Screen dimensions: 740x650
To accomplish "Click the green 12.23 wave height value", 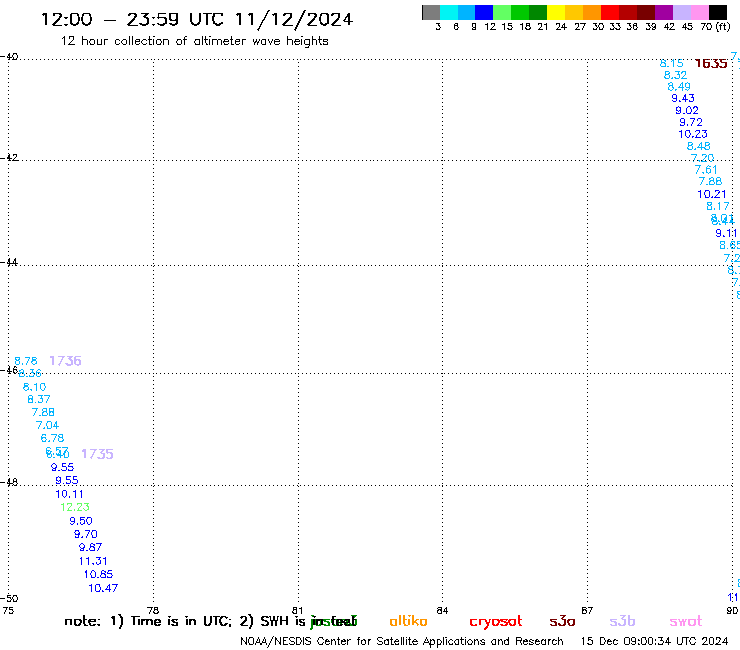I will (x=75, y=507).
